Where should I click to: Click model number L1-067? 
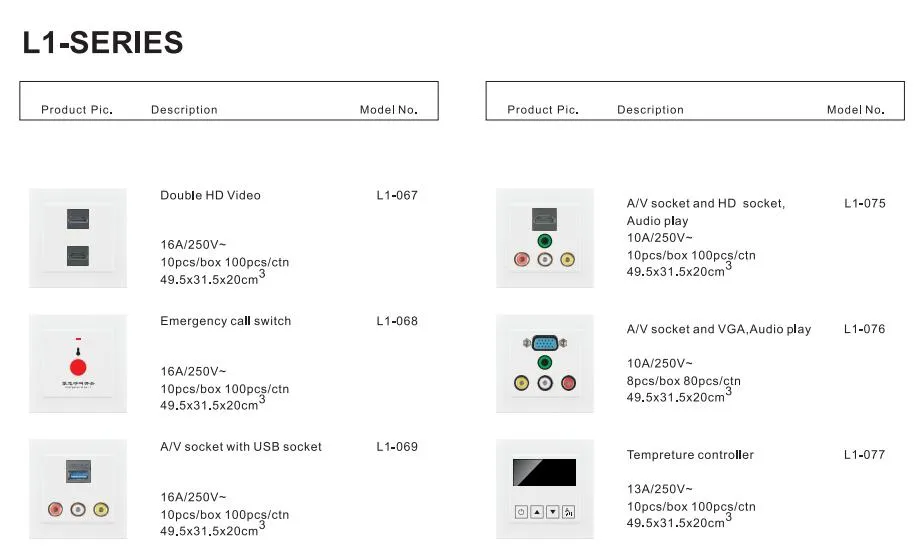(x=397, y=195)
